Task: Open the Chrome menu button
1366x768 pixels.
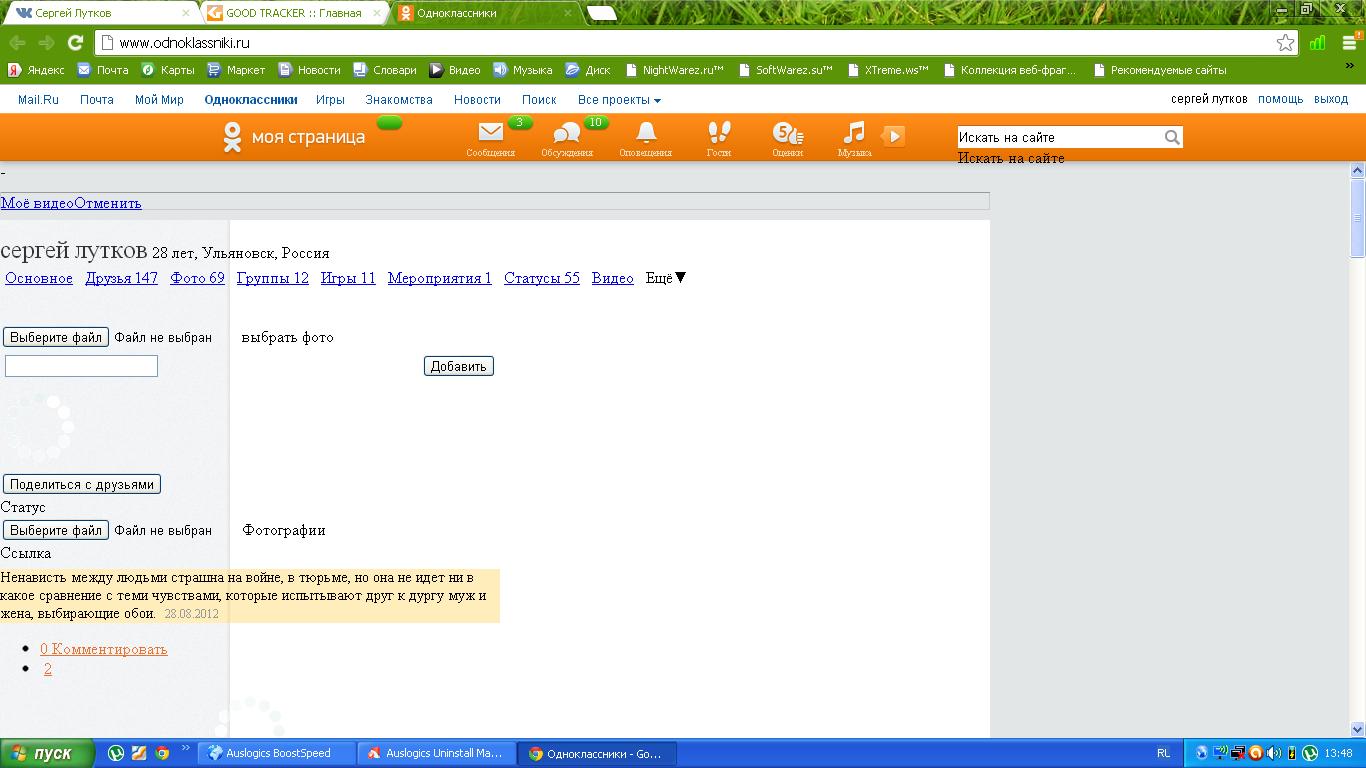Action: (1349, 43)
